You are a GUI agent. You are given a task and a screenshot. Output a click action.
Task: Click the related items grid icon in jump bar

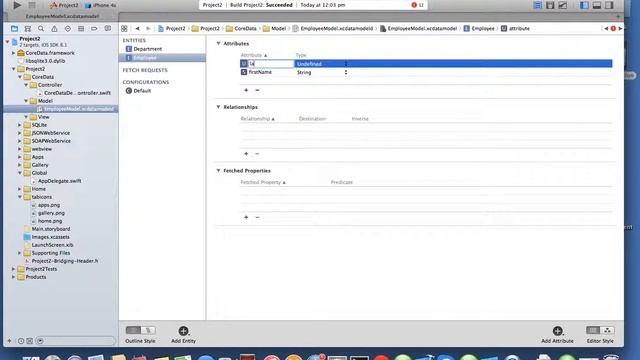[124, 29]
